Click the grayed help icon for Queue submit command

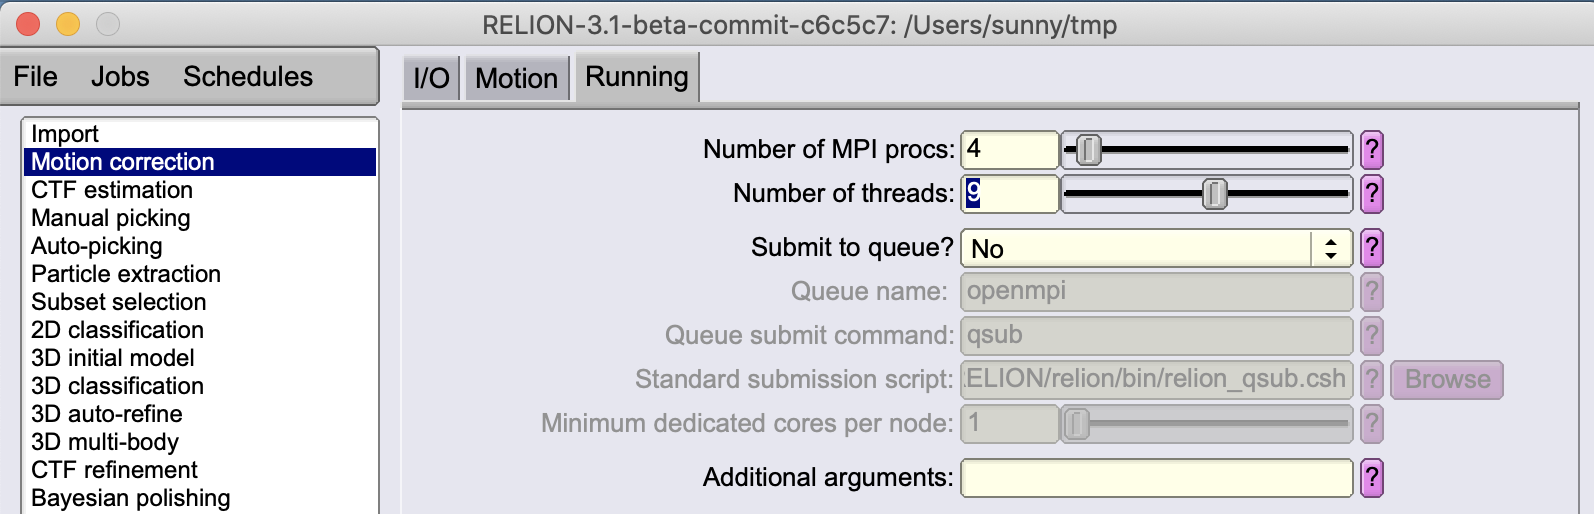click(x=1372, y=336)
